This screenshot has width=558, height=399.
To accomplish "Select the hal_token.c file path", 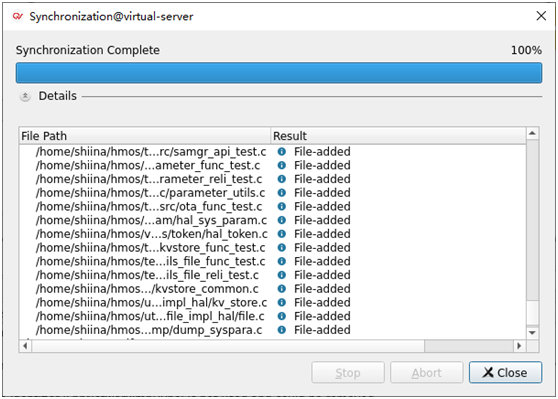I will click(x=152, y=234).
